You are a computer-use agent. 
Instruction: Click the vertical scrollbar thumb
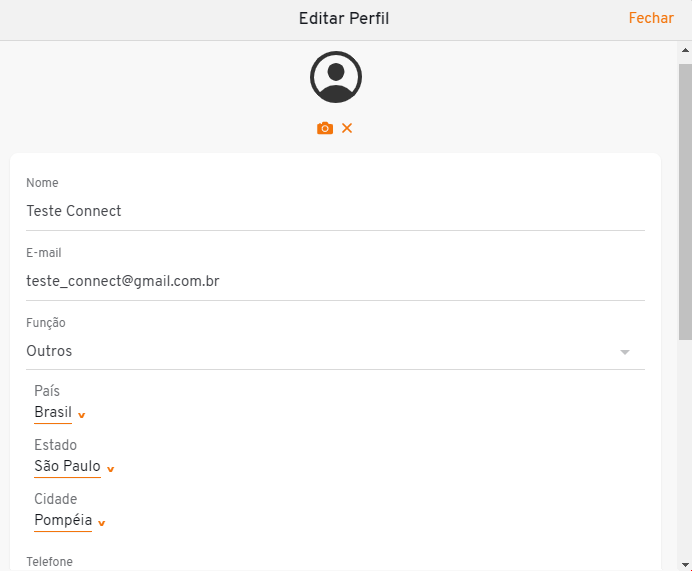[685, 202]
